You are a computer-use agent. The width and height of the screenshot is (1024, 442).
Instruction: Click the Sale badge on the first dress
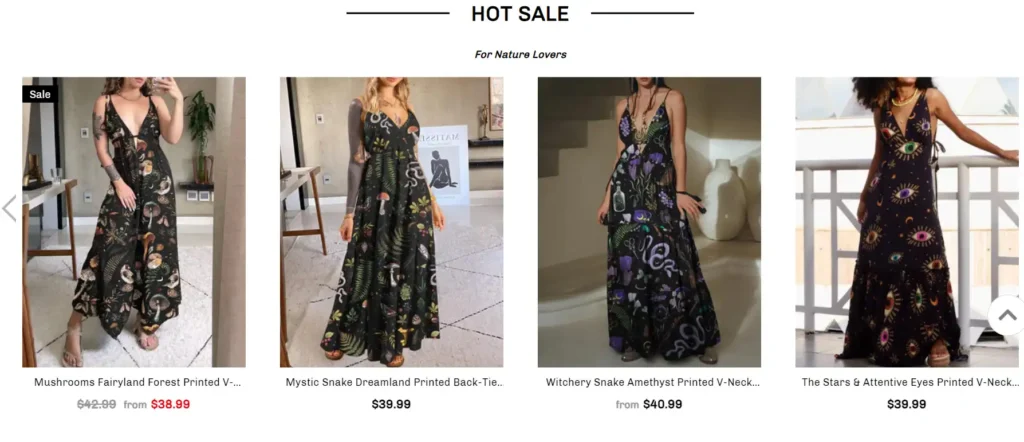click(x=40, y=94)
